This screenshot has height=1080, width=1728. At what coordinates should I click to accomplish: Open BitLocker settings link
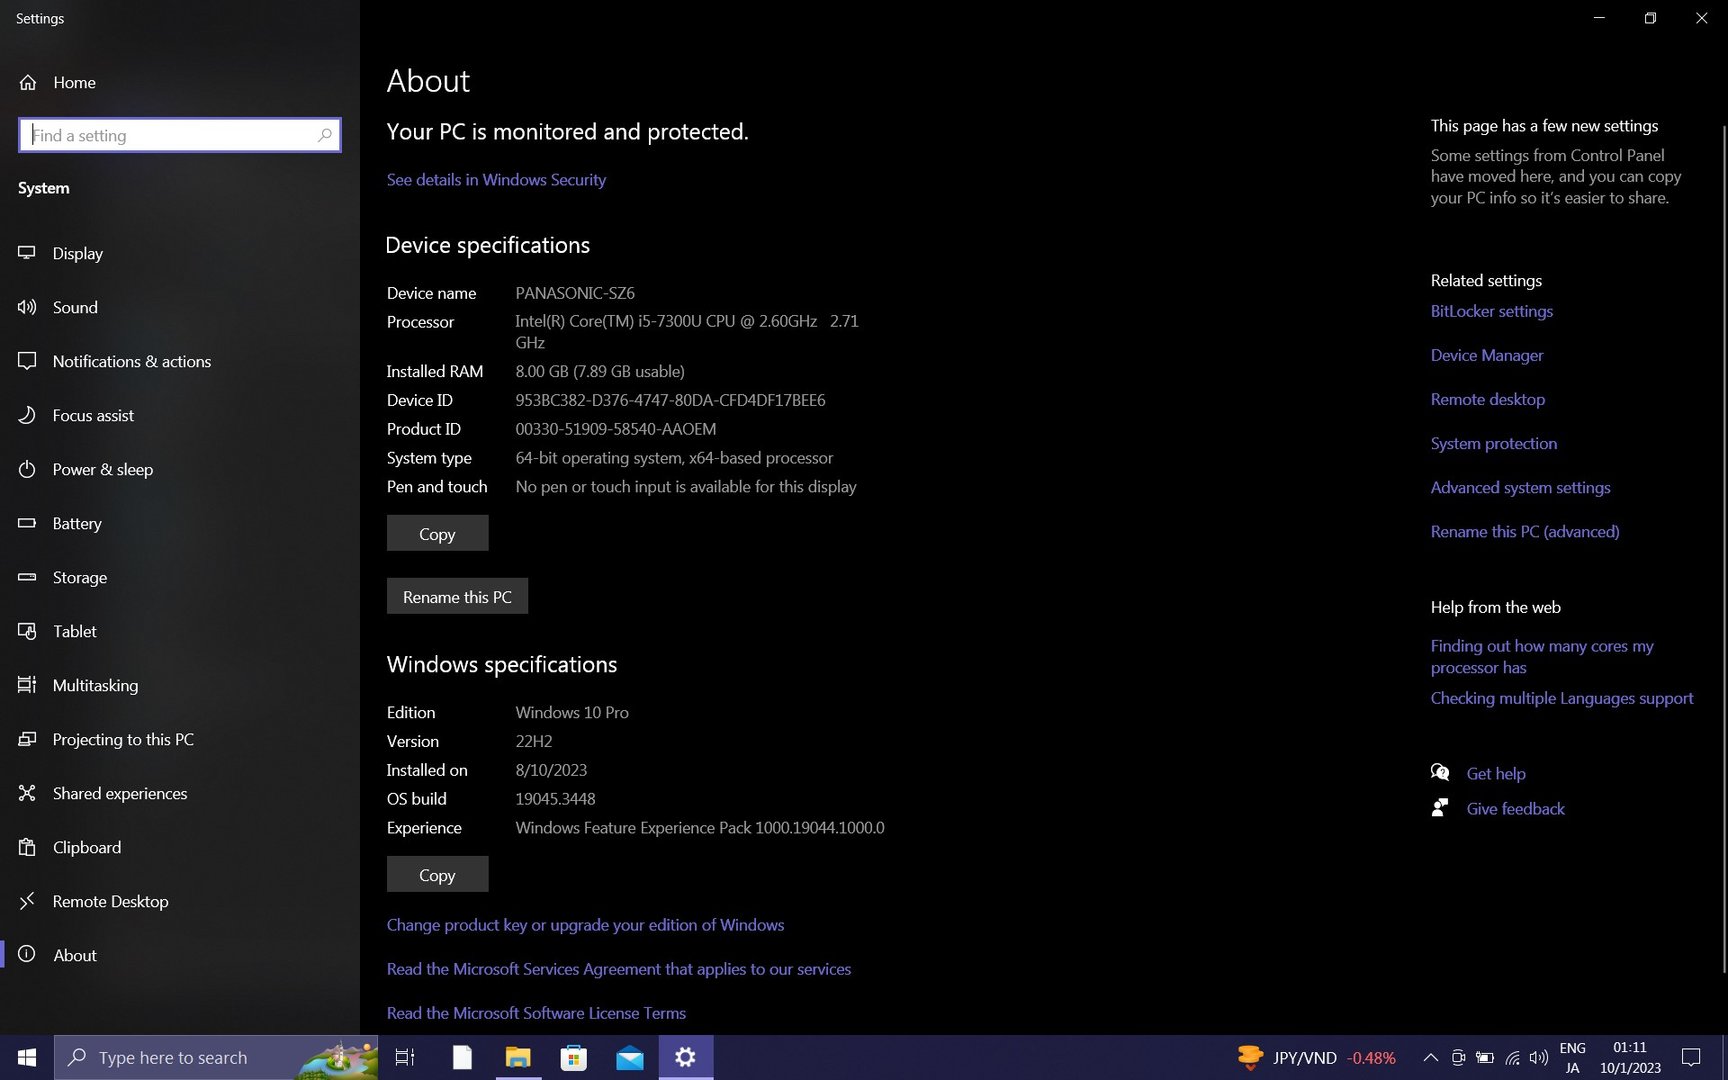(1491, 312)
